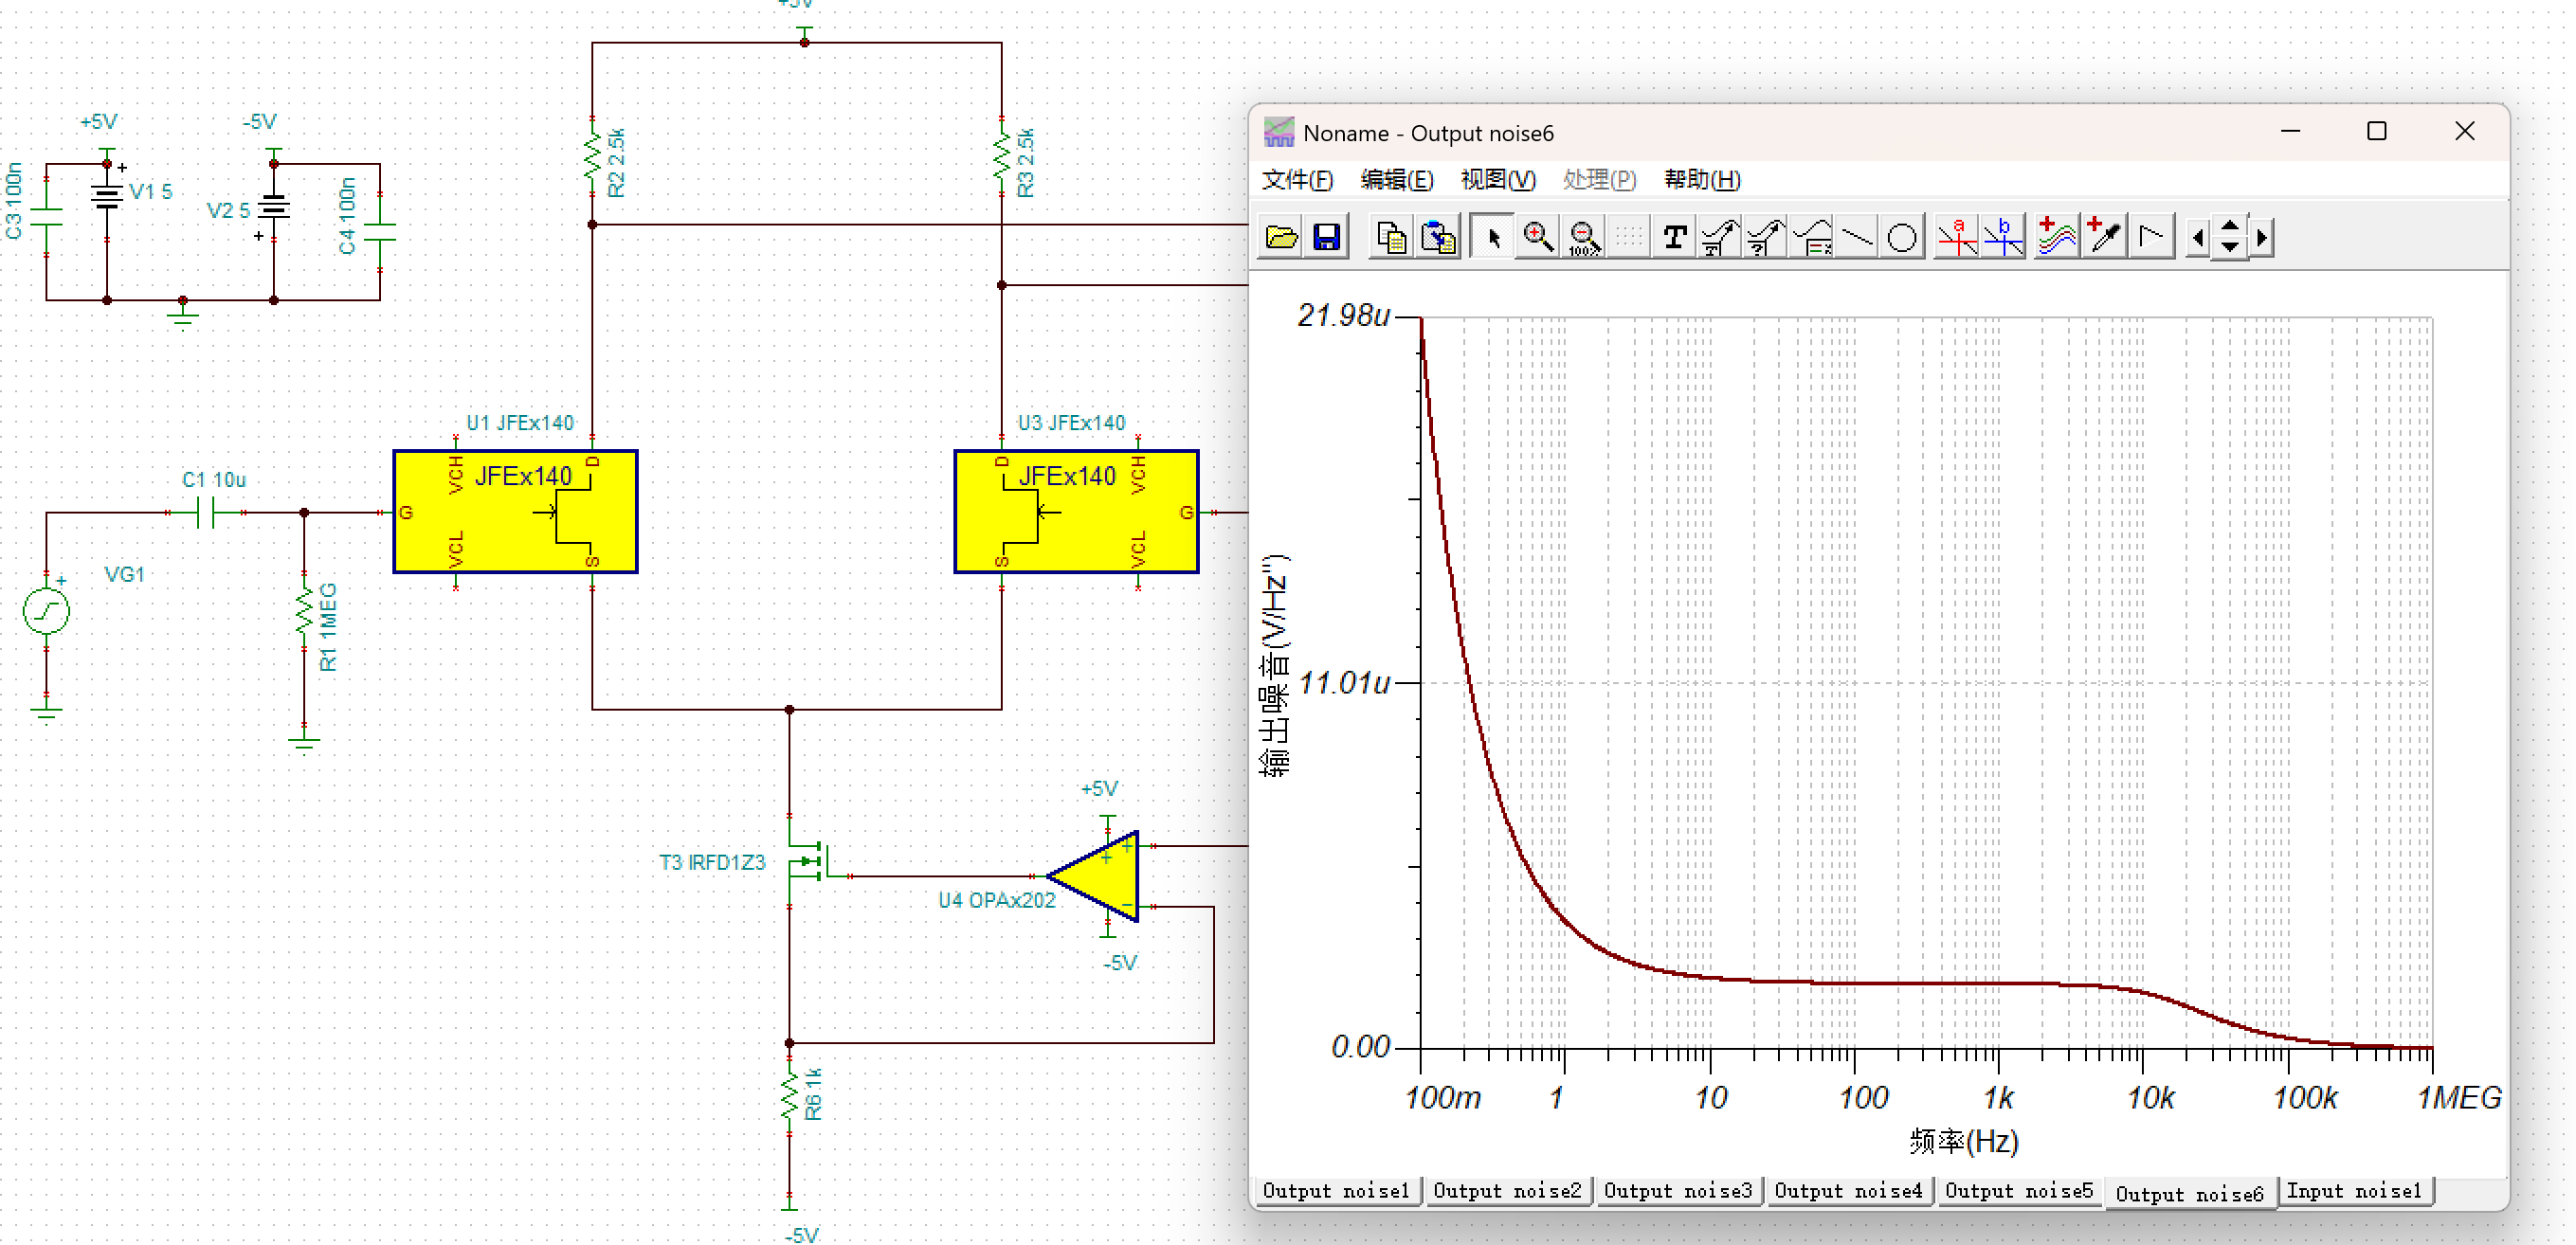Viewport: 2576px width, 1245px height.
Task: Reset zoom with 100% magnifier icon
Action: click(x=1583, y=238)
